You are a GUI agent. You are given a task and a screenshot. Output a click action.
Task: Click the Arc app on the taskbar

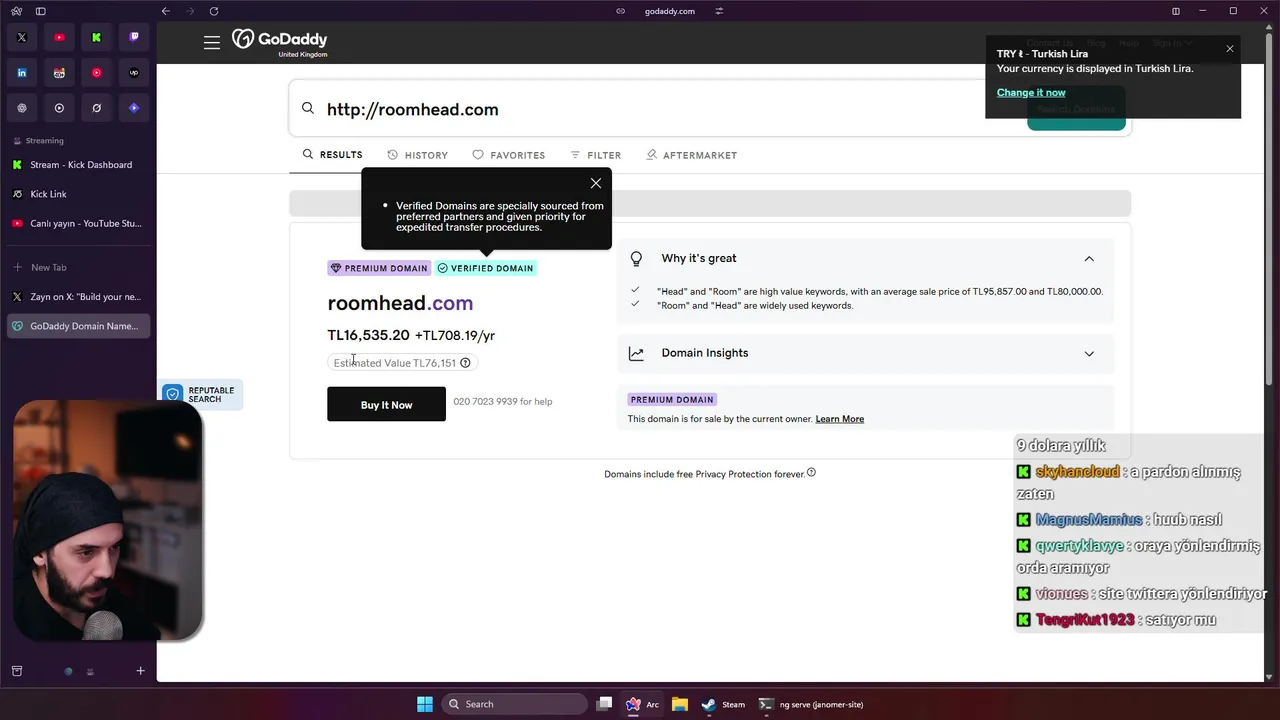[642, 704]
